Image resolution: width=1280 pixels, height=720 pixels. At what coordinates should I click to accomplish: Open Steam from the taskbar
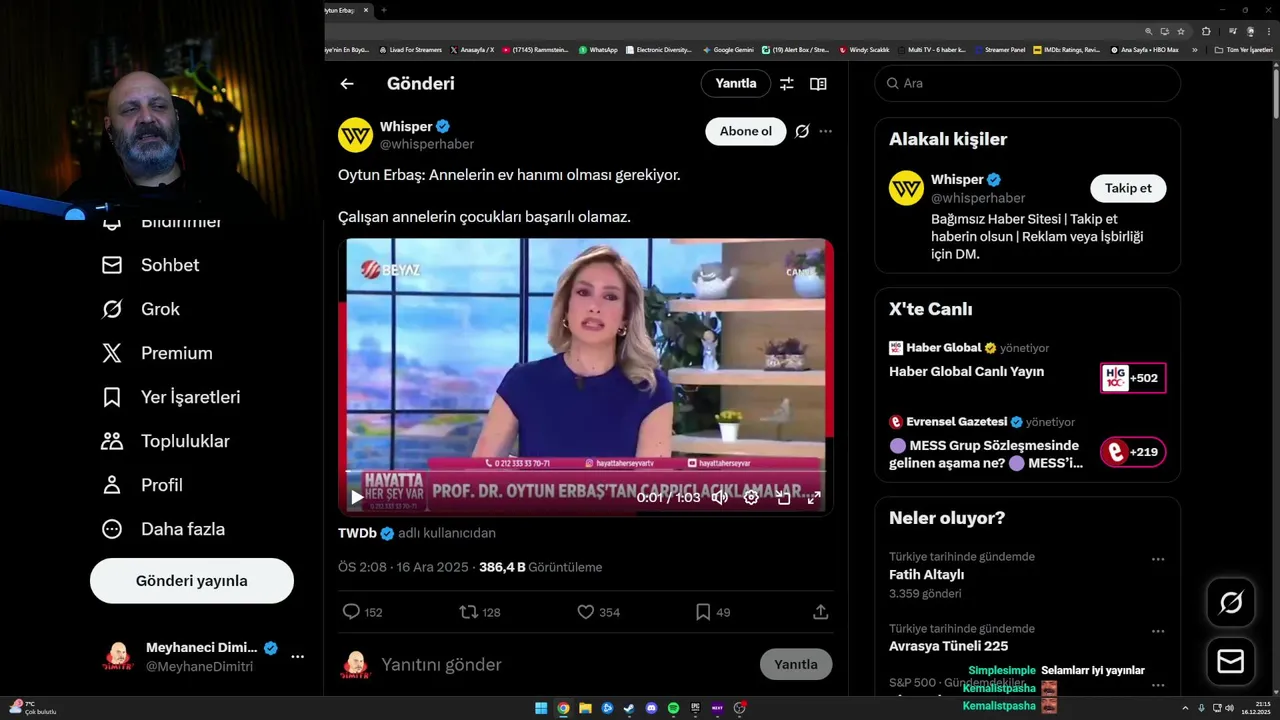[x=629, y=708]
